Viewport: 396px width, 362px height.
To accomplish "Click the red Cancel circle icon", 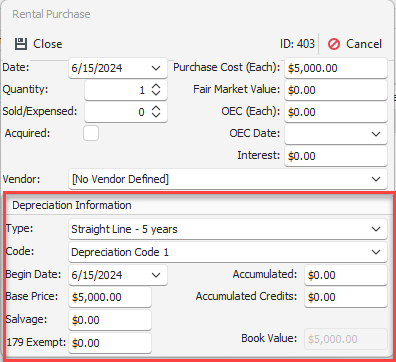I will [x=334, y=44].
